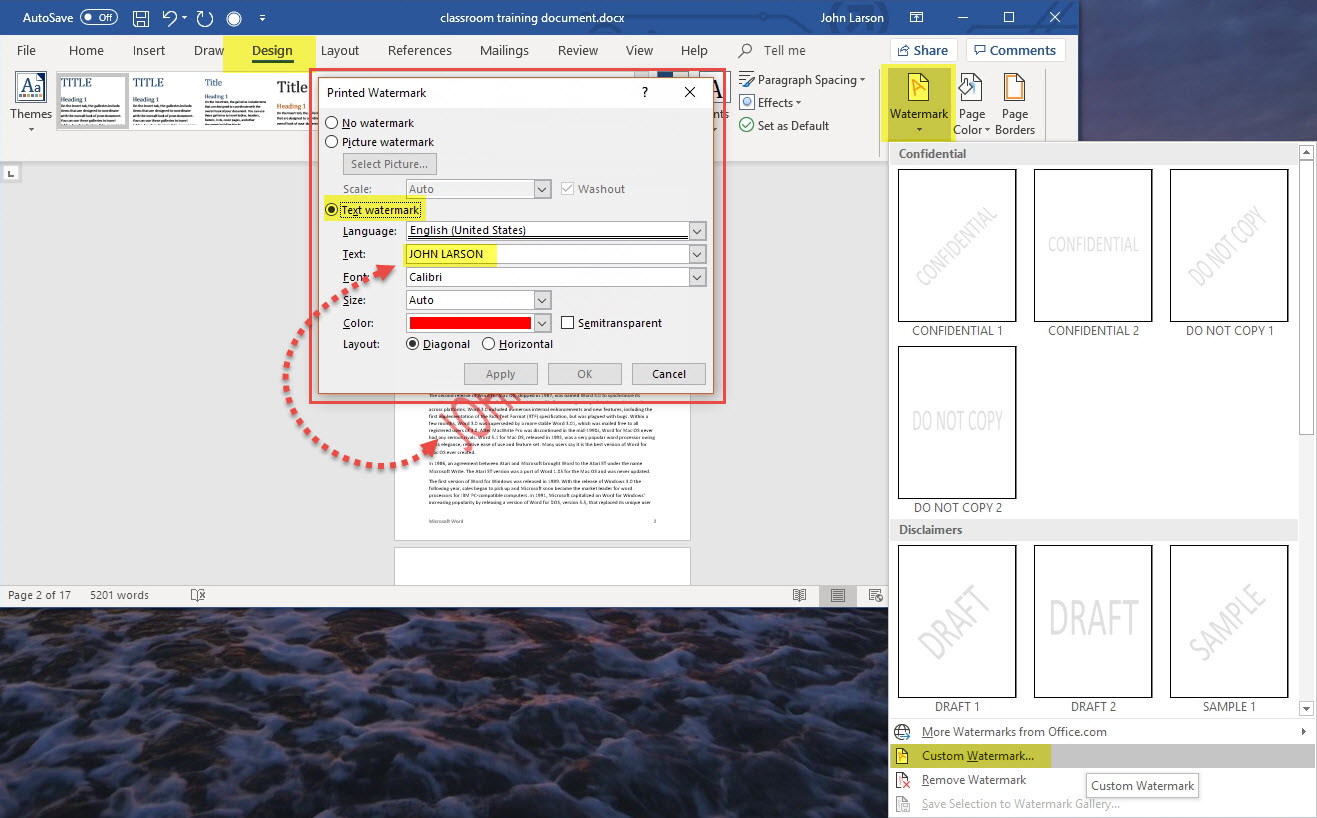Click the Watermark icon in the ribbon
The image size is (1317, 818).
tap(918, 90)
